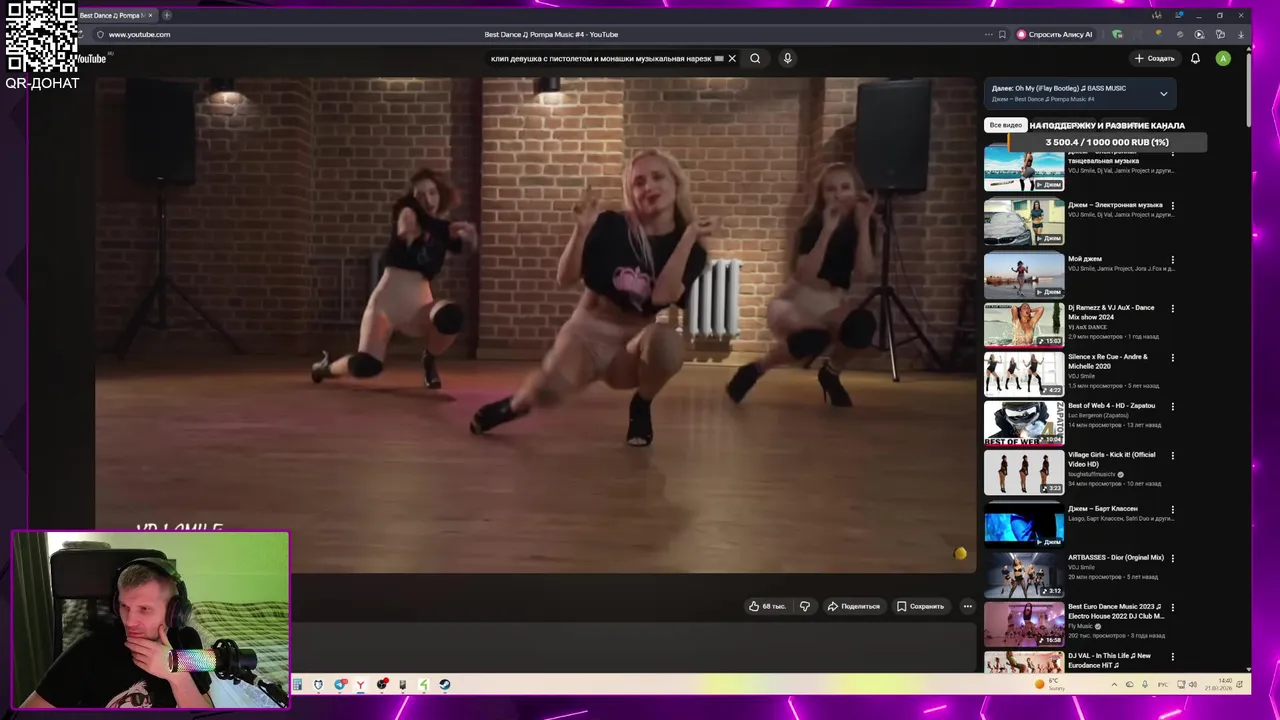The image size is (1280, 720).
Task: Click into the YouTube search text box
Action: pyautogui.click(x=600, y=58)
